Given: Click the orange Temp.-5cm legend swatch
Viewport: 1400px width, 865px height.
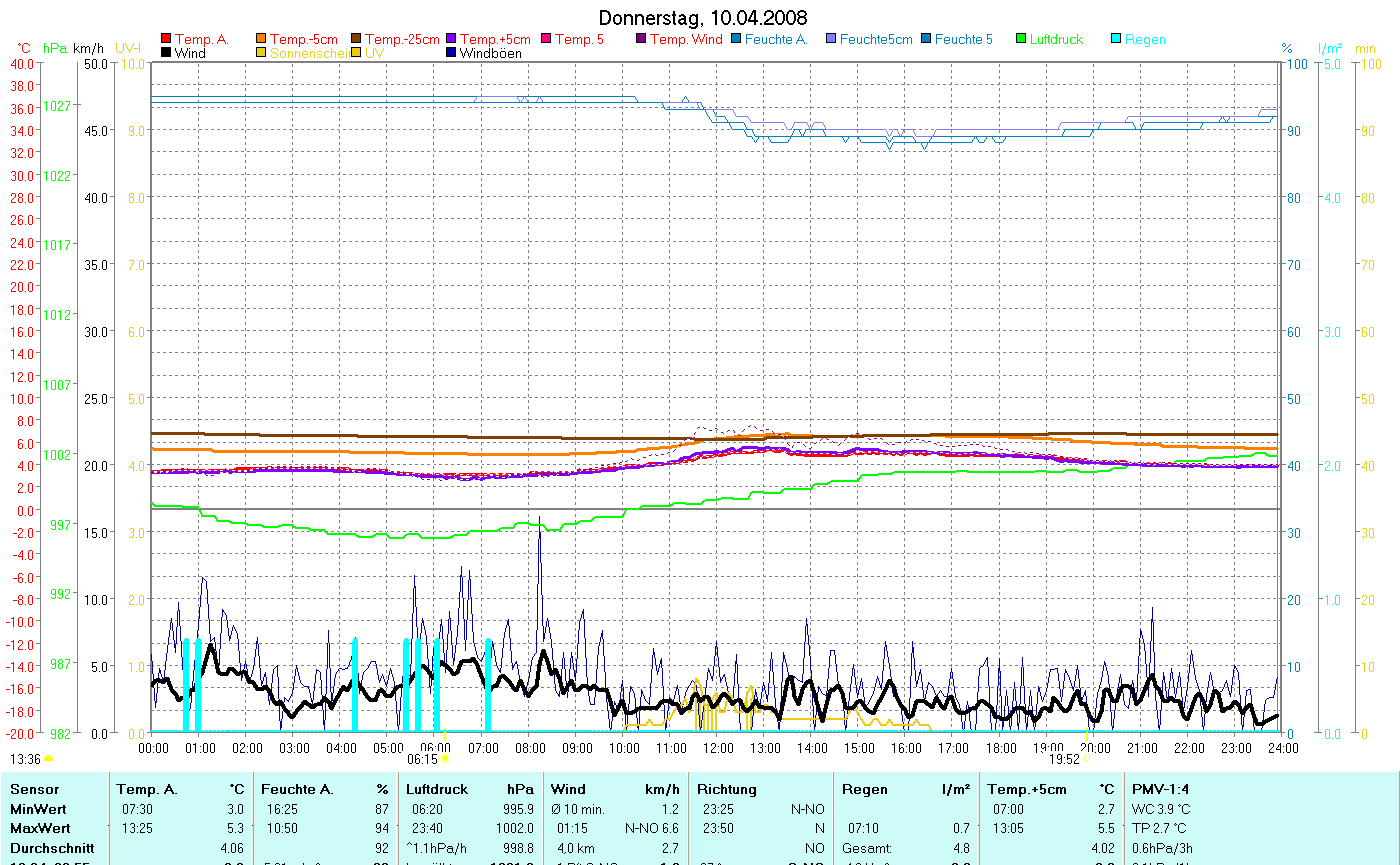Looking at the screenshot, I should [x=262, y=39].
